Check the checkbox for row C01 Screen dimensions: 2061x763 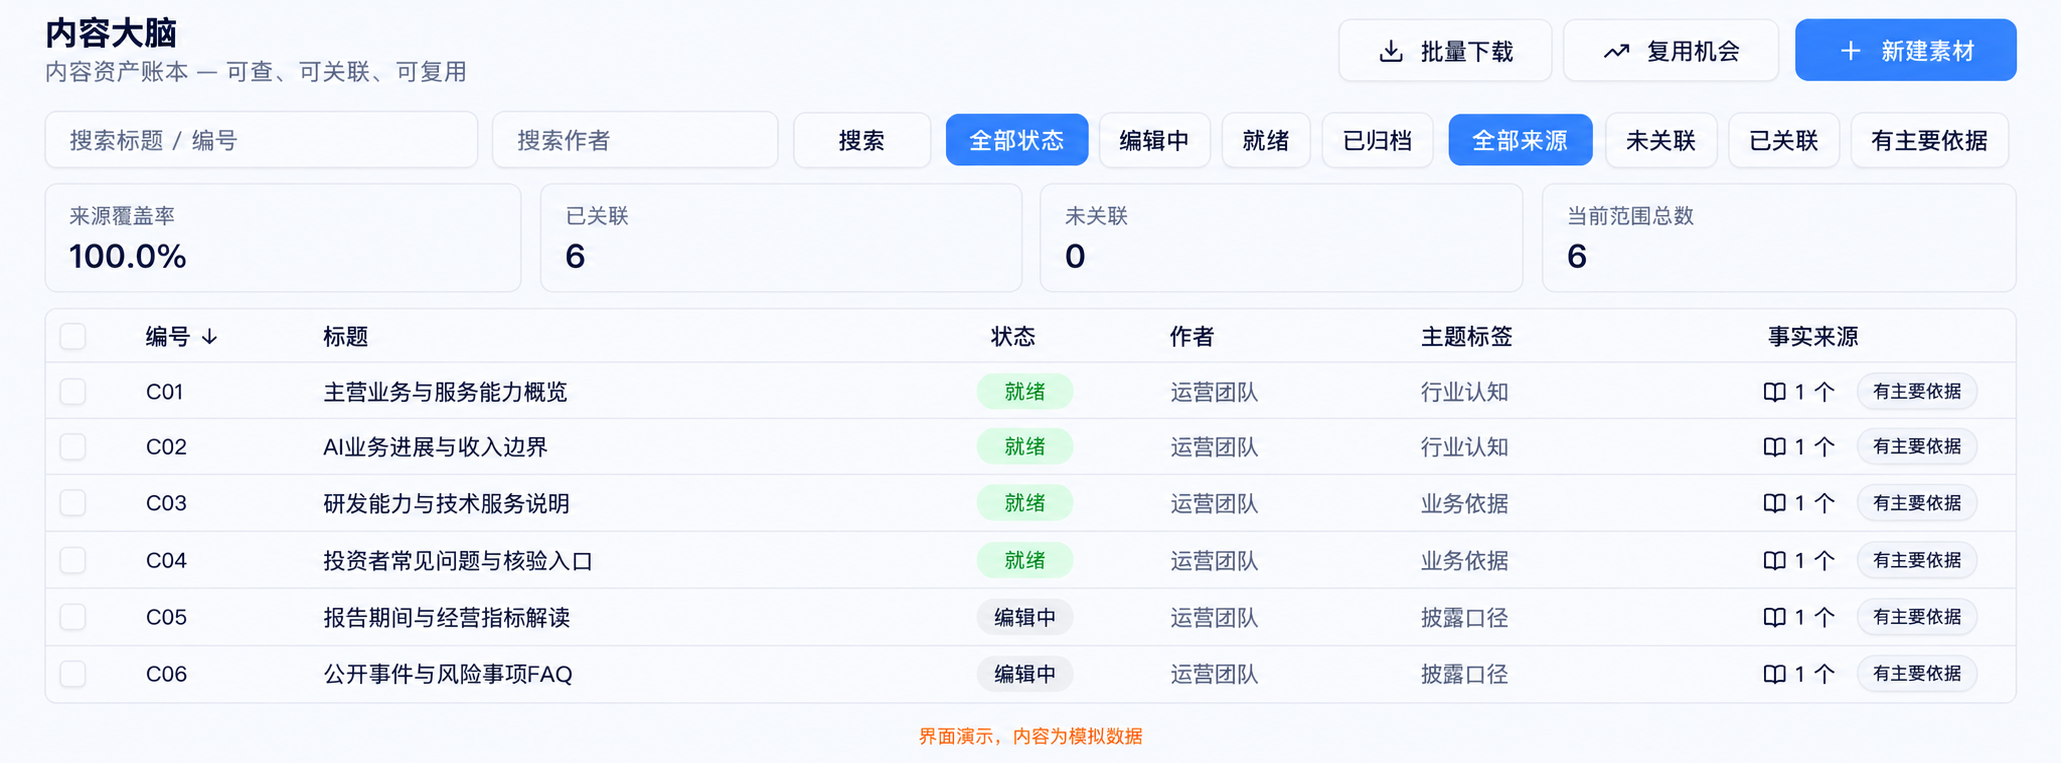pos(73,391)
